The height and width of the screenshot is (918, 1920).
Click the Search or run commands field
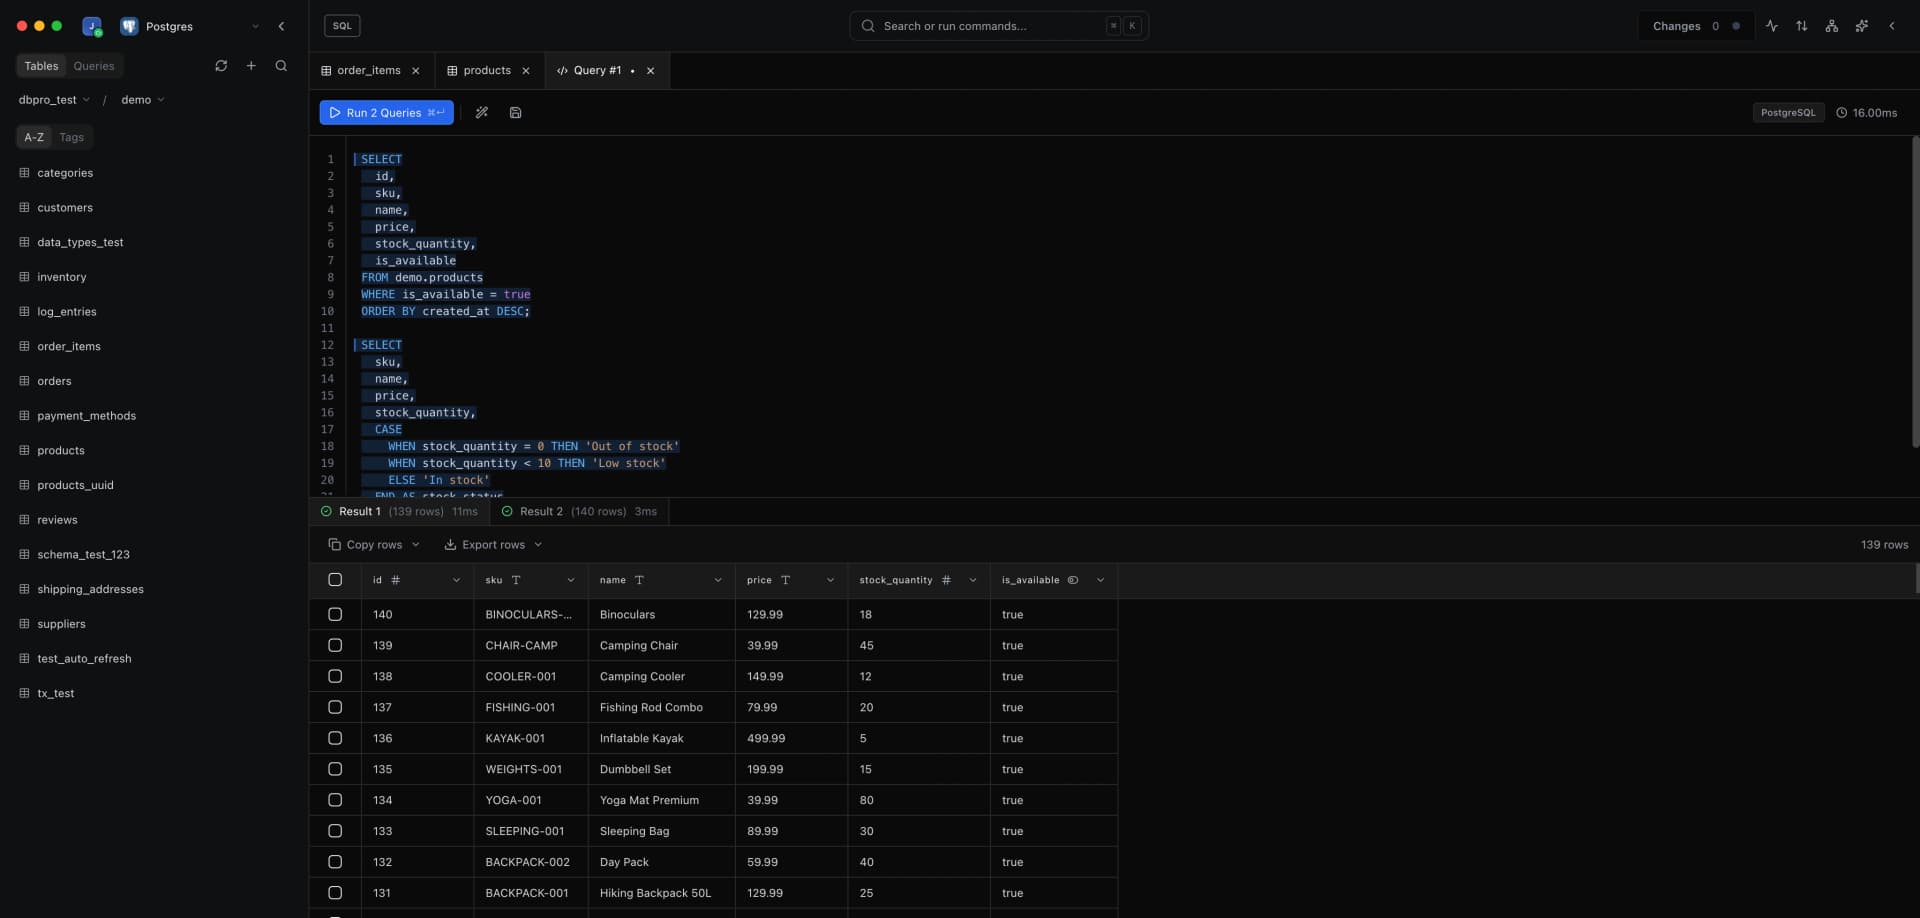click(x=998, y=26)
